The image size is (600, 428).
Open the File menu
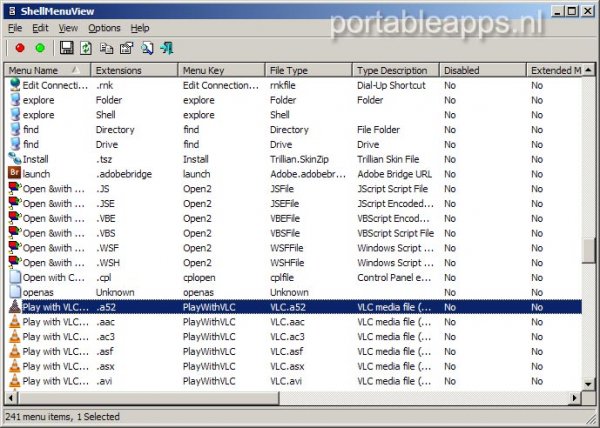coord(15,28)
